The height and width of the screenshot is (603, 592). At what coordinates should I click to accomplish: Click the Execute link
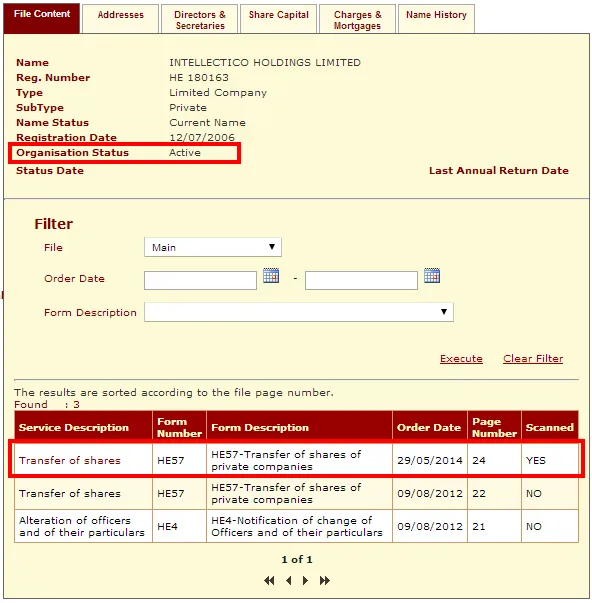pos(461,358)
